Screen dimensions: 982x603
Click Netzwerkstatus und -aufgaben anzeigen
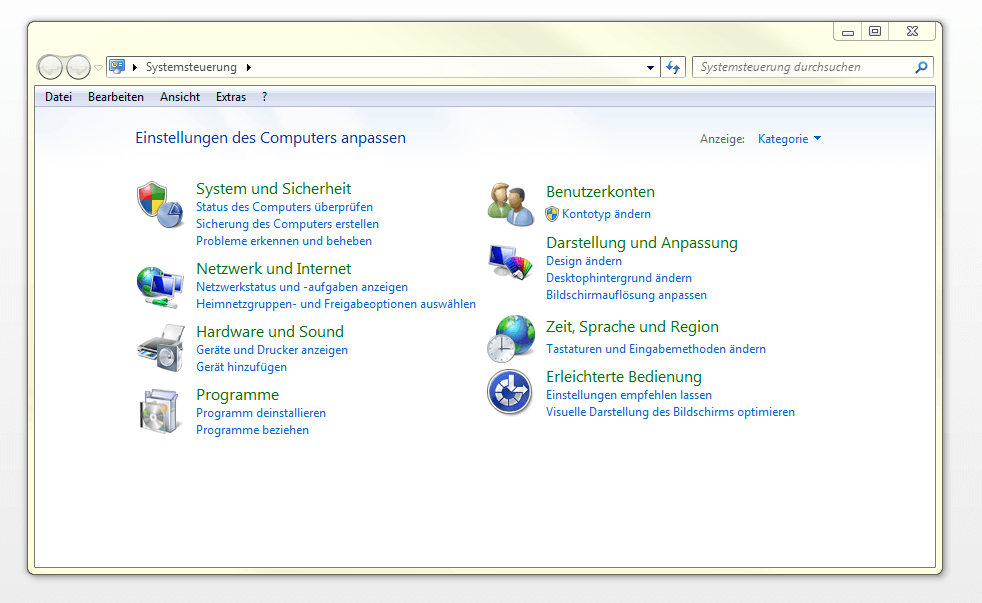pos(302,287)
